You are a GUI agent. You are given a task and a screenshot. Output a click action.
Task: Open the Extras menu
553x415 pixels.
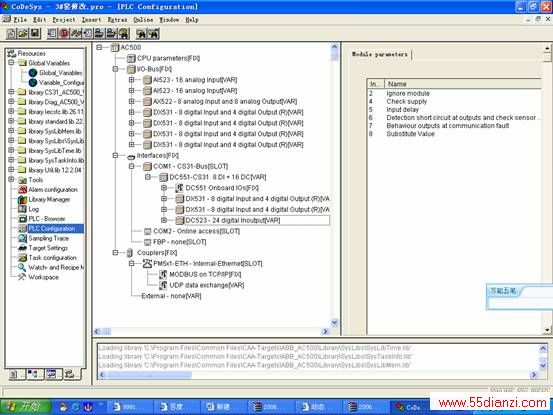coord(117,20)
